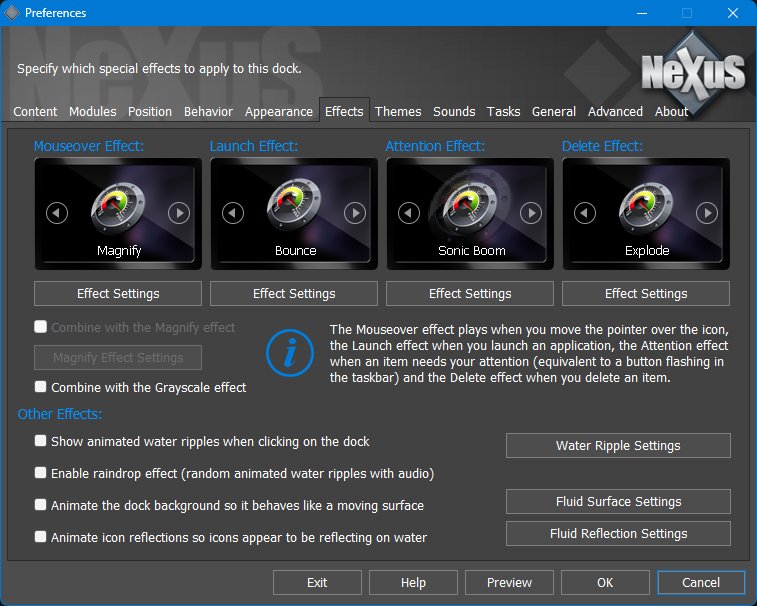The image size is (757, 606).
Task: Click the Bounce effect gauge thumbnail
Action: [294, 205]
